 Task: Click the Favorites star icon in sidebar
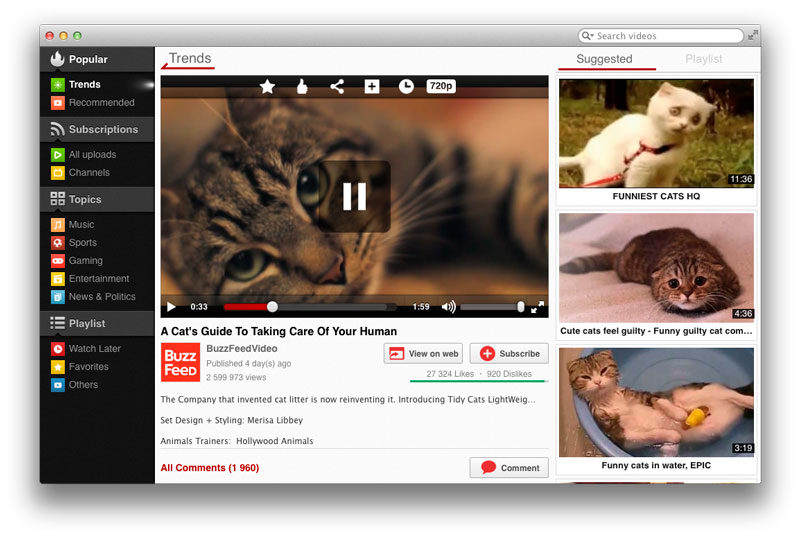(58, 366)
